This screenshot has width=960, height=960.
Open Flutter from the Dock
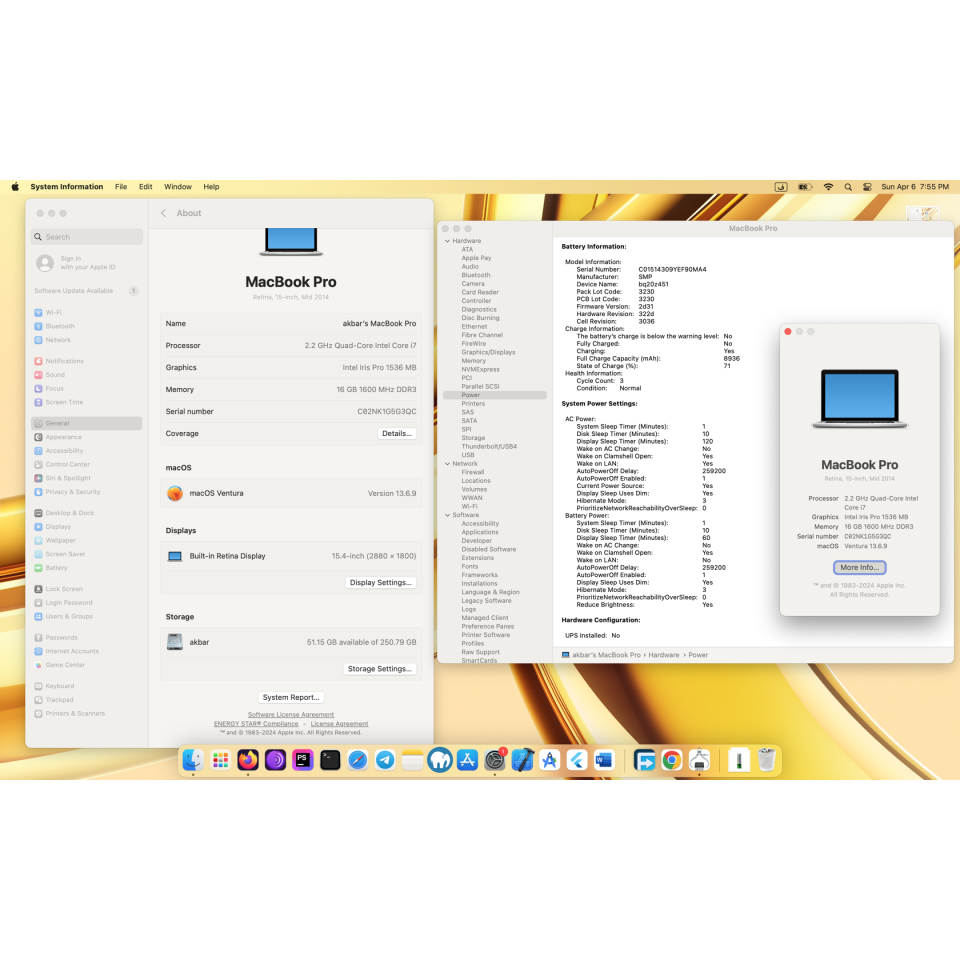tap(577, 760)
